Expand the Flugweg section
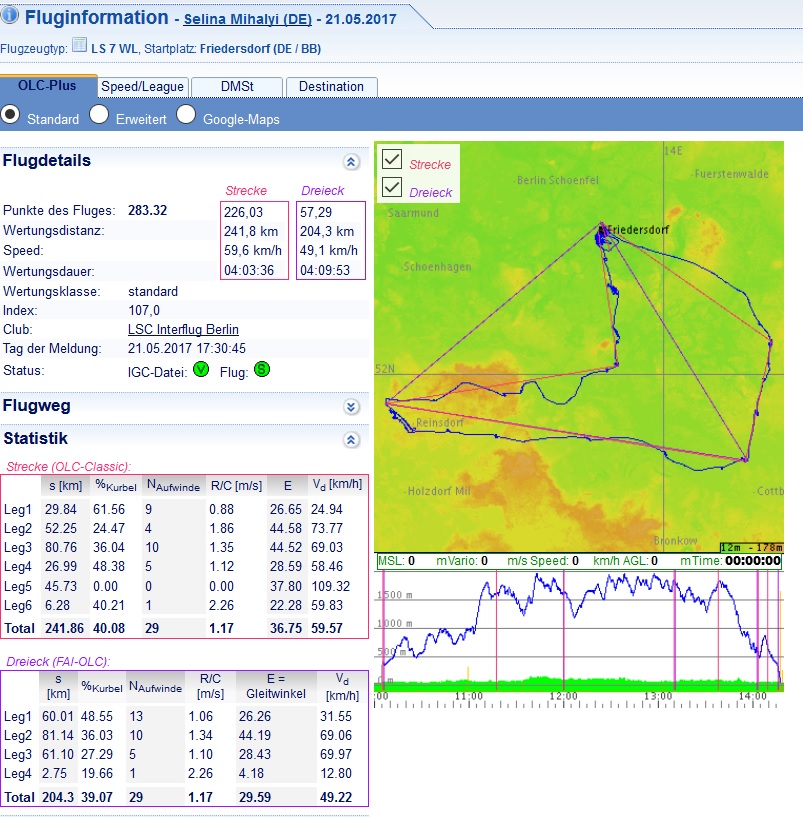803x817 pixels. click(350, 407)
